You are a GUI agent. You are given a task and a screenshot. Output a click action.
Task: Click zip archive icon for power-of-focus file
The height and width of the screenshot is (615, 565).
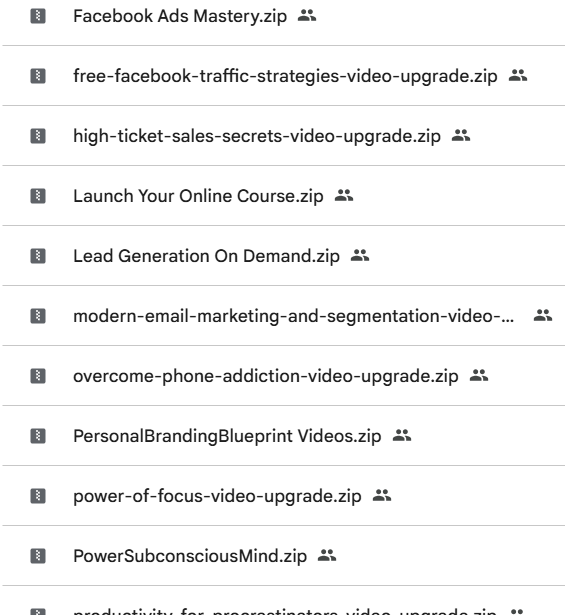[x=38, y=496]
